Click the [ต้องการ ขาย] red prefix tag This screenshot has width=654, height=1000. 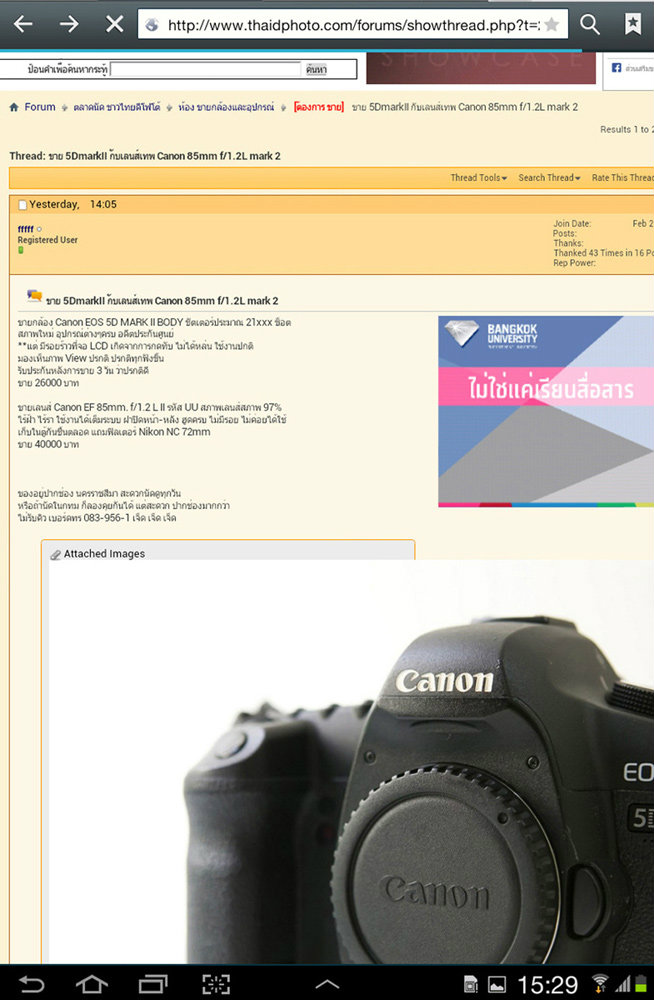point(318,107)
